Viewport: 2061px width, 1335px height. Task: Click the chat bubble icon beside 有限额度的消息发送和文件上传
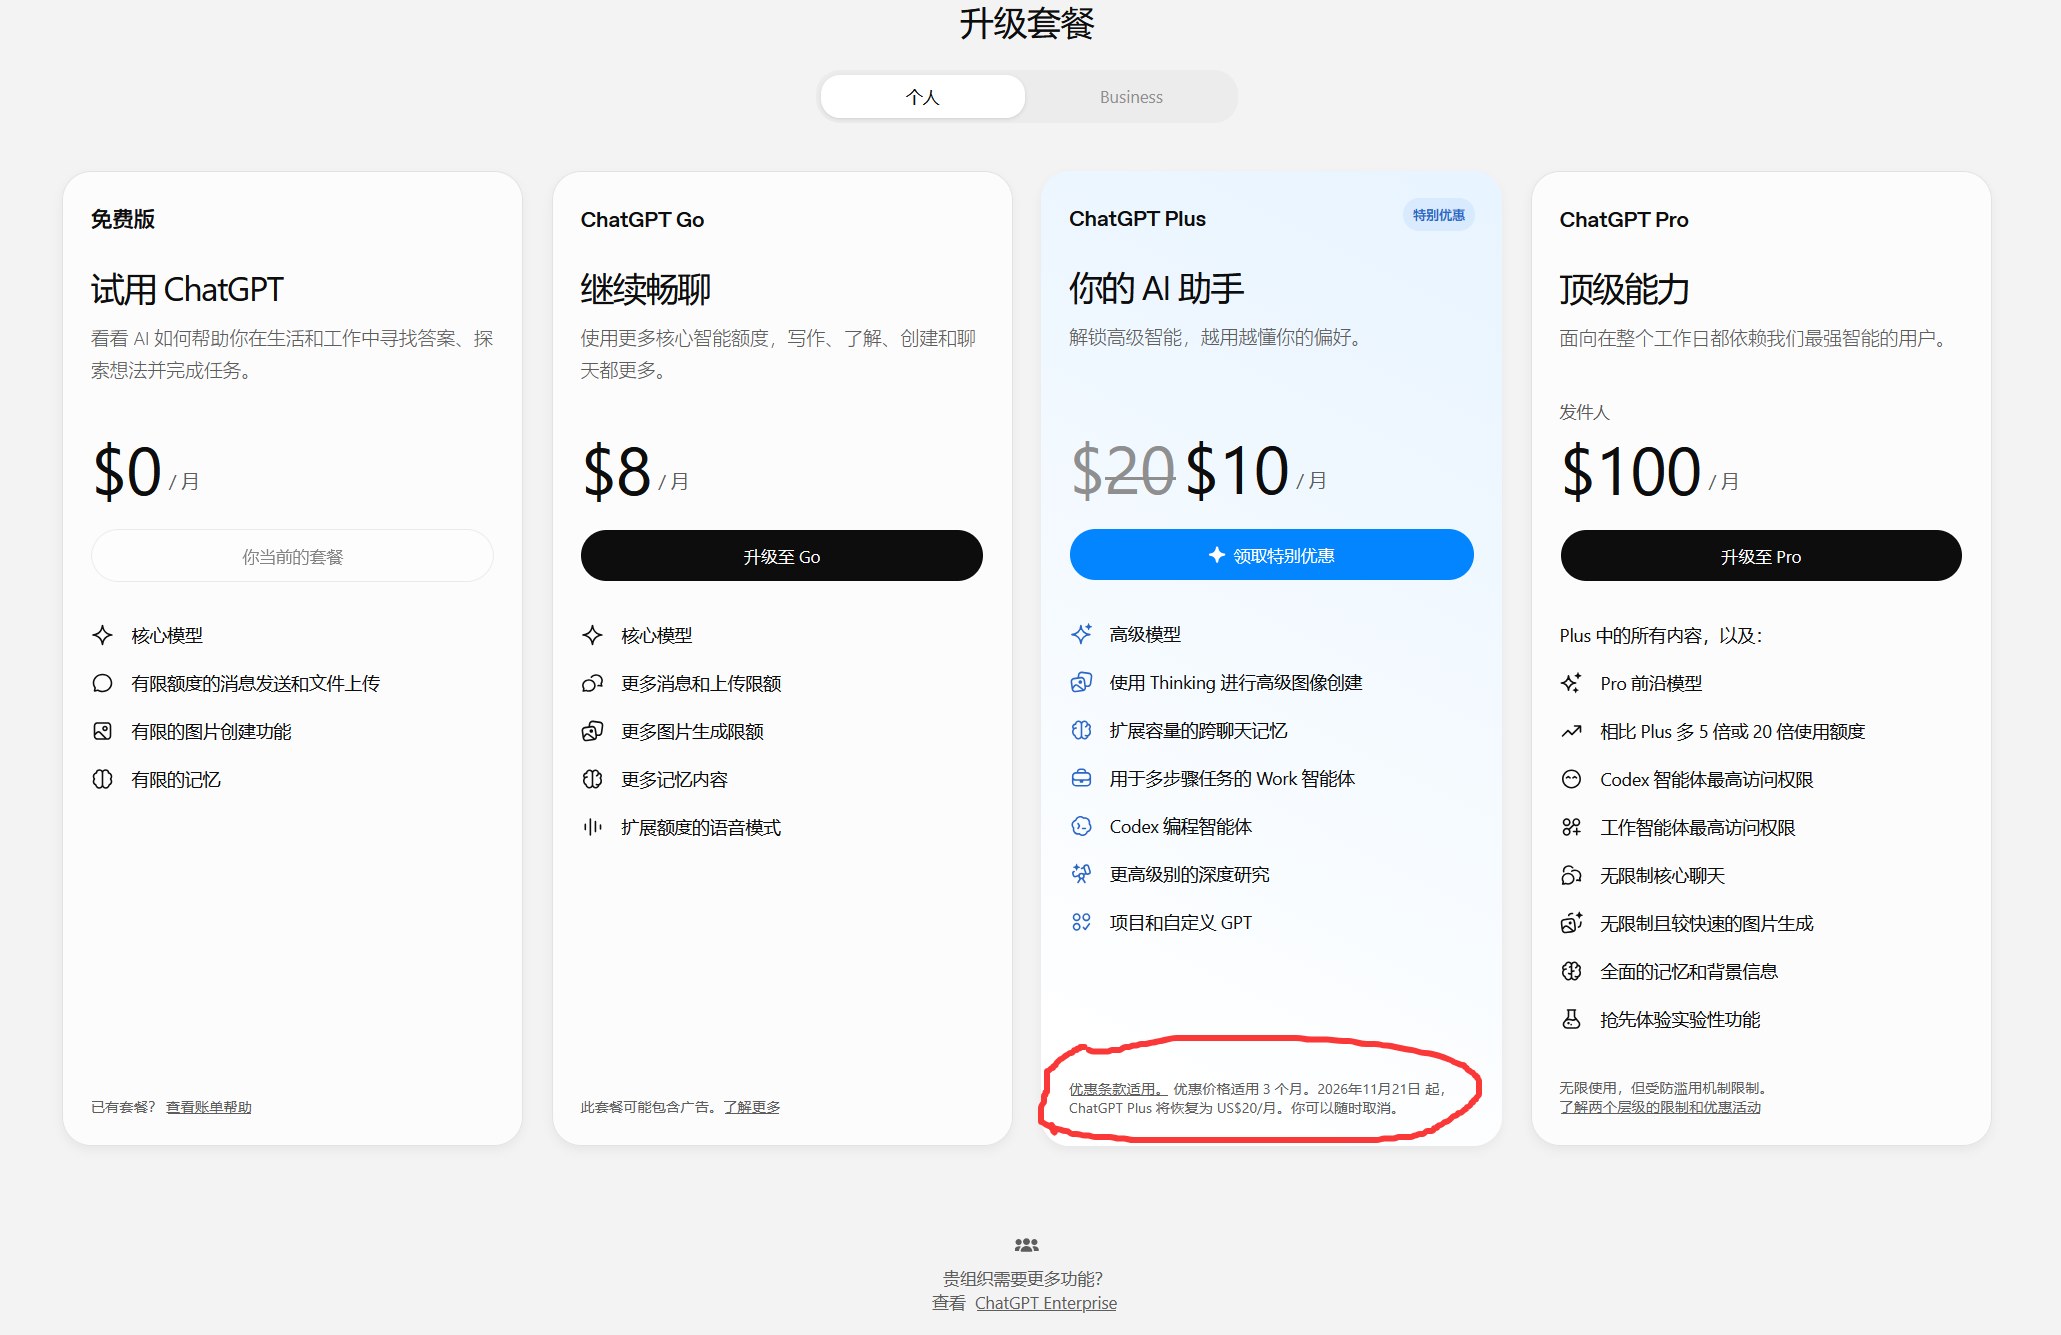pos(102,683)
